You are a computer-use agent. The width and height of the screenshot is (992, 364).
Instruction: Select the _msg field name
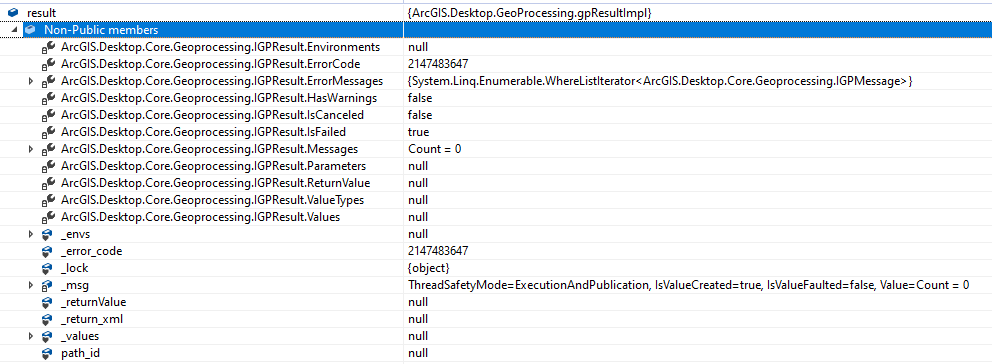75,286
